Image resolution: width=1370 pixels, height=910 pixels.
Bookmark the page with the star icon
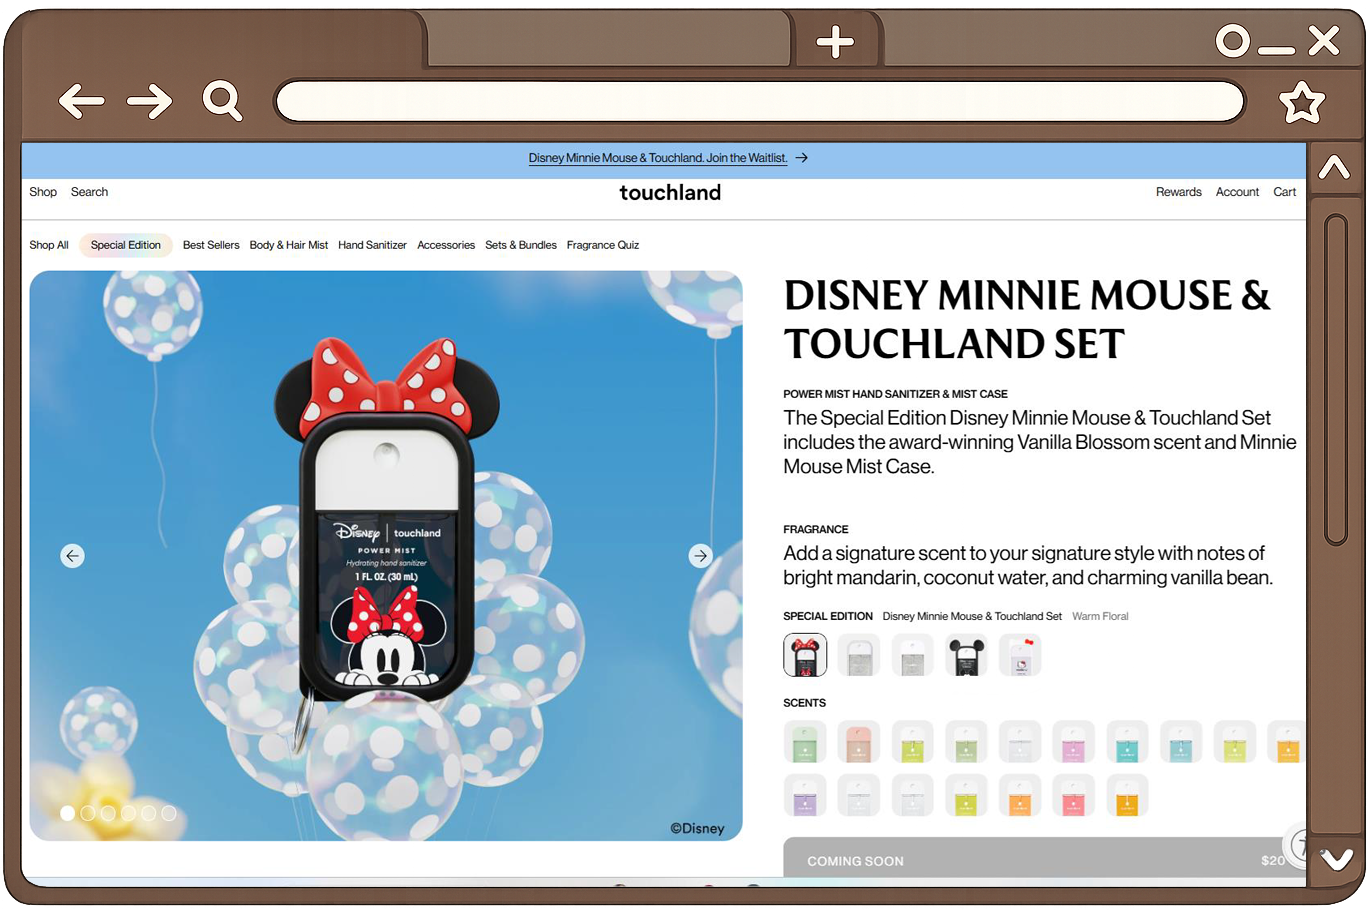coord(1302,102)
